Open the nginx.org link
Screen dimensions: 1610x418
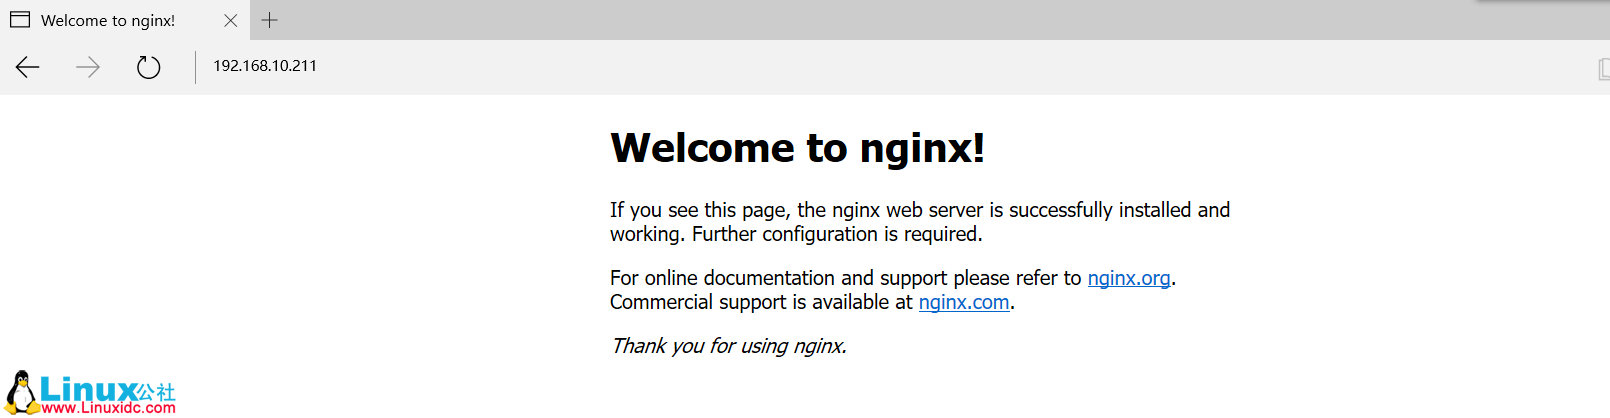1128,278
